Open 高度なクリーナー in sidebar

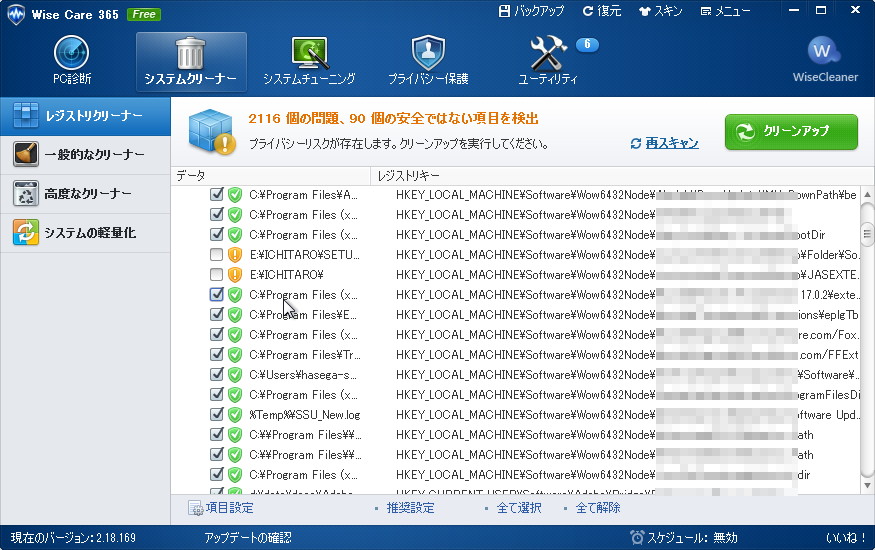85,194
